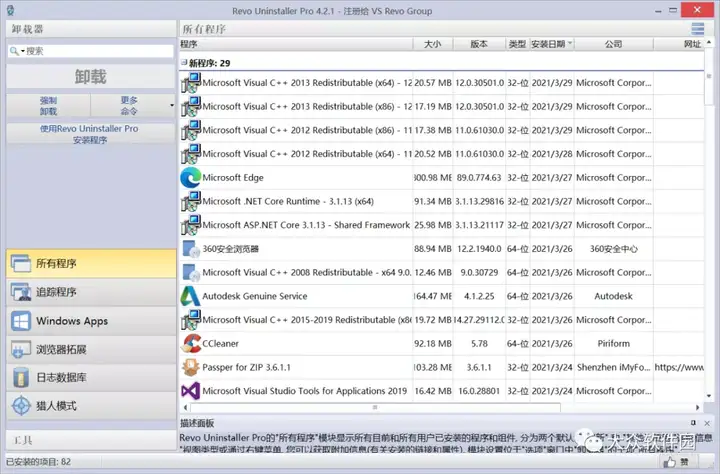The height and width of the screenshot is (474, 720).
Task: Open the 所有程序 module
Action: point(91,263)
